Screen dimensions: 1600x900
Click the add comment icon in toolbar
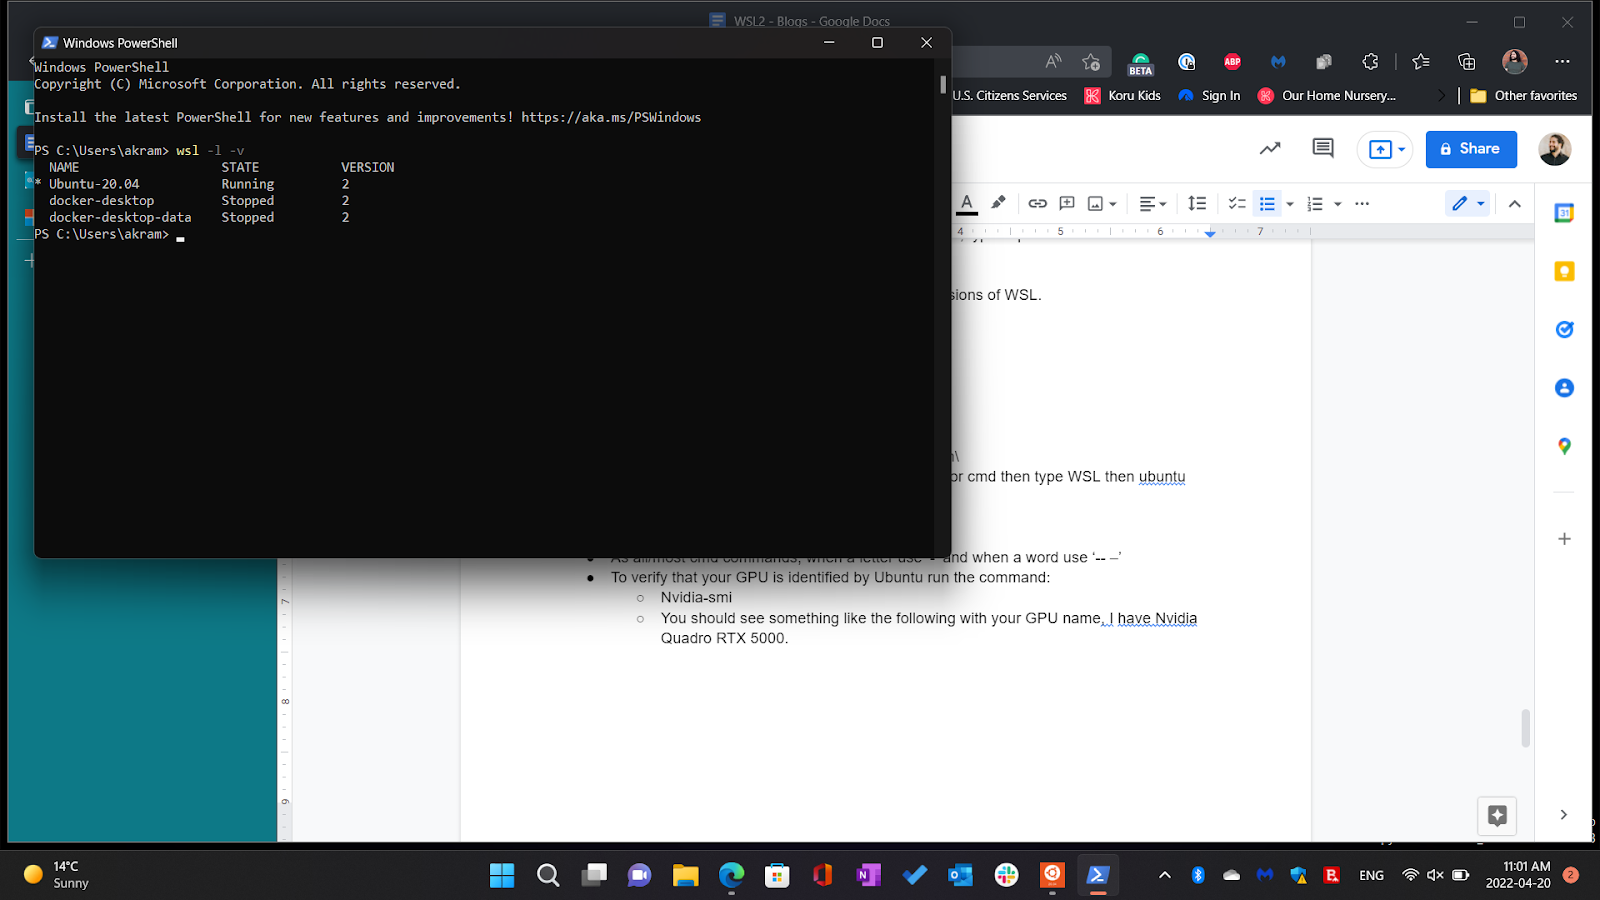1067,204
